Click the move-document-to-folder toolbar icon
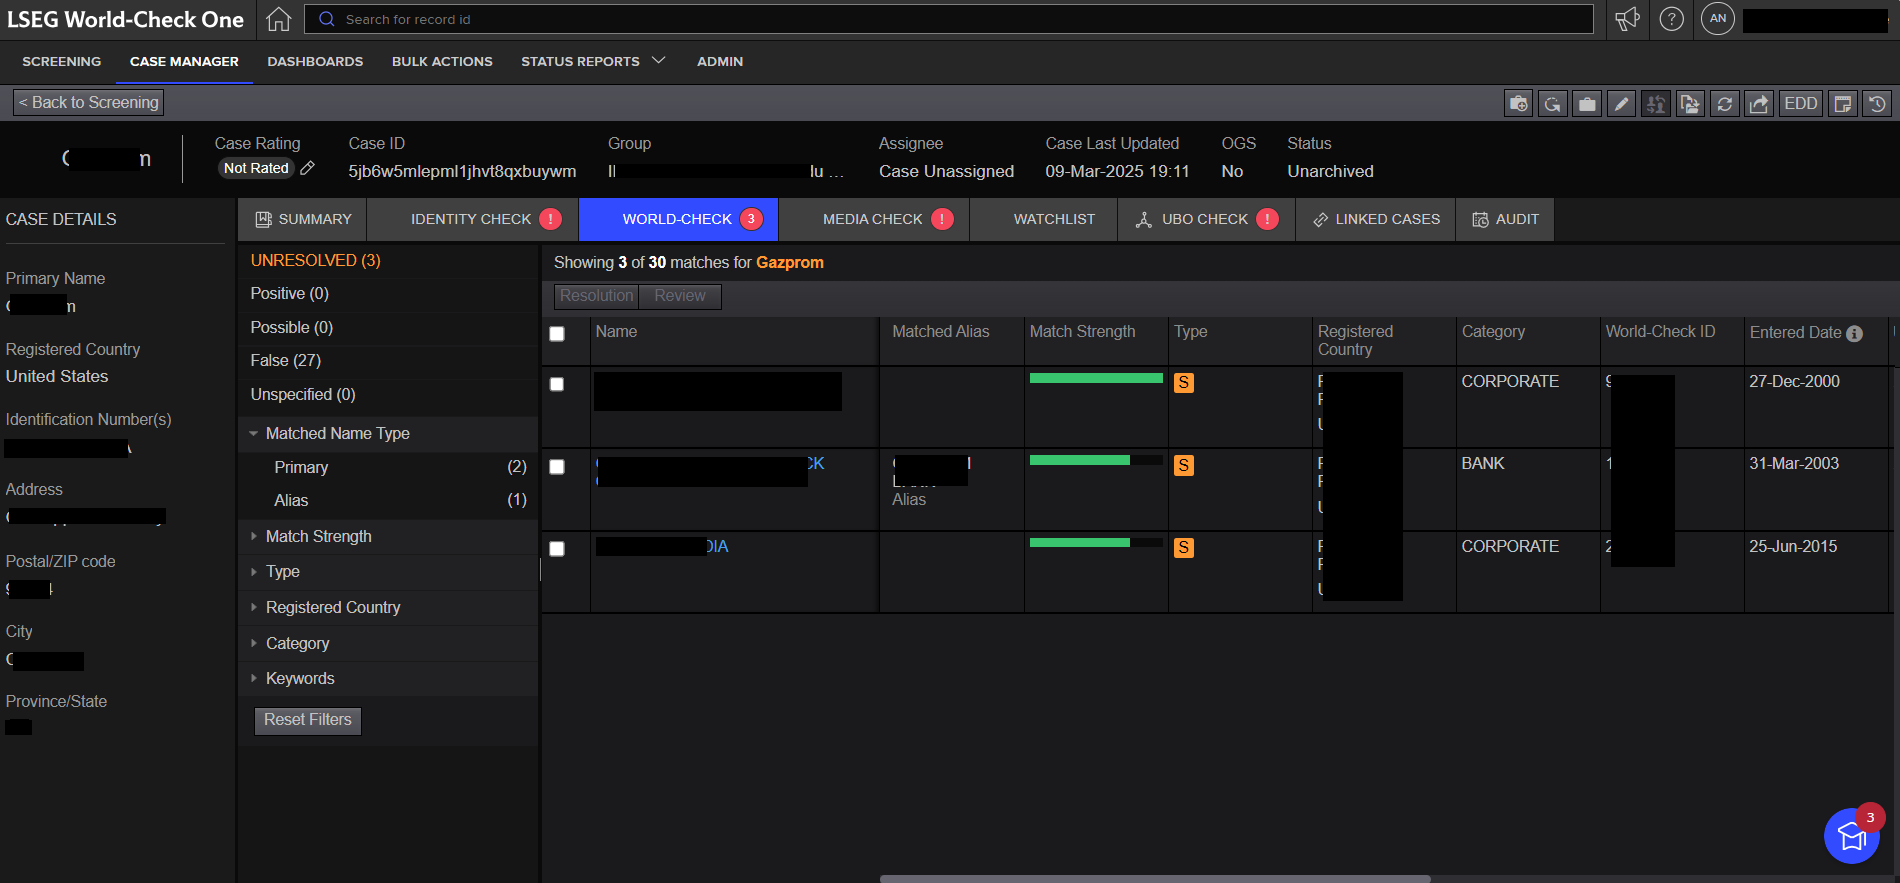 (1690, 103)
